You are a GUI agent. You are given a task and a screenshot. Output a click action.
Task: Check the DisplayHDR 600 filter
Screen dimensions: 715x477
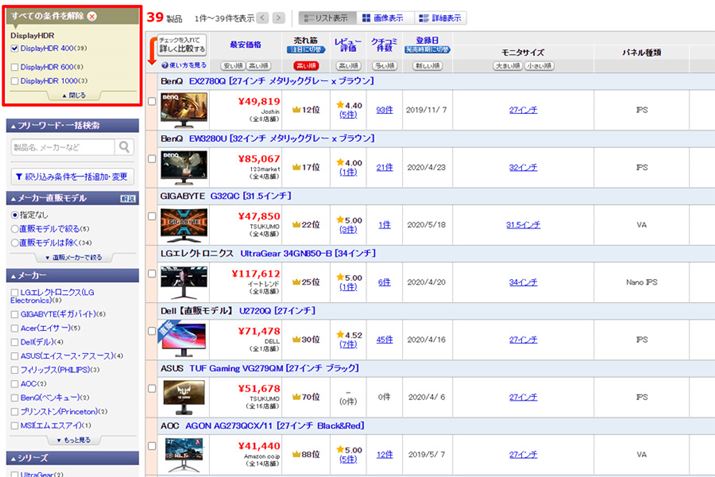[14, 67]
